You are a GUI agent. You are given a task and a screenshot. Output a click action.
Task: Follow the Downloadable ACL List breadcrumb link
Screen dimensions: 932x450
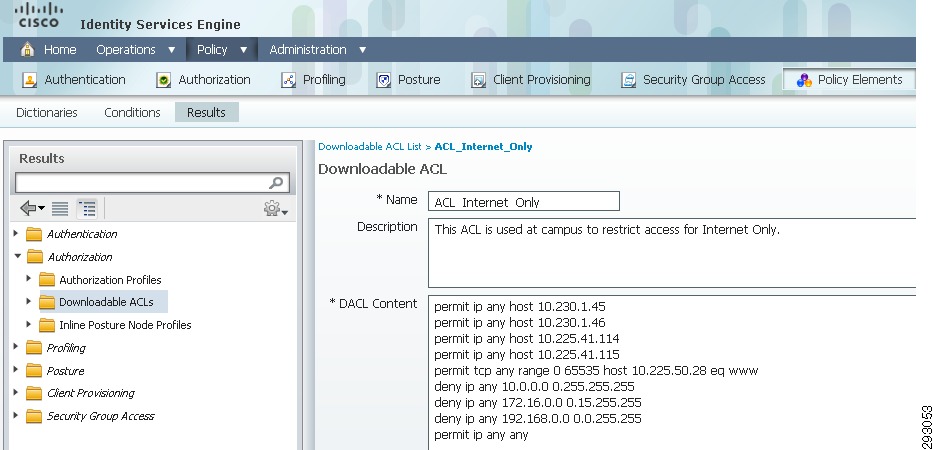click(370, 147)
